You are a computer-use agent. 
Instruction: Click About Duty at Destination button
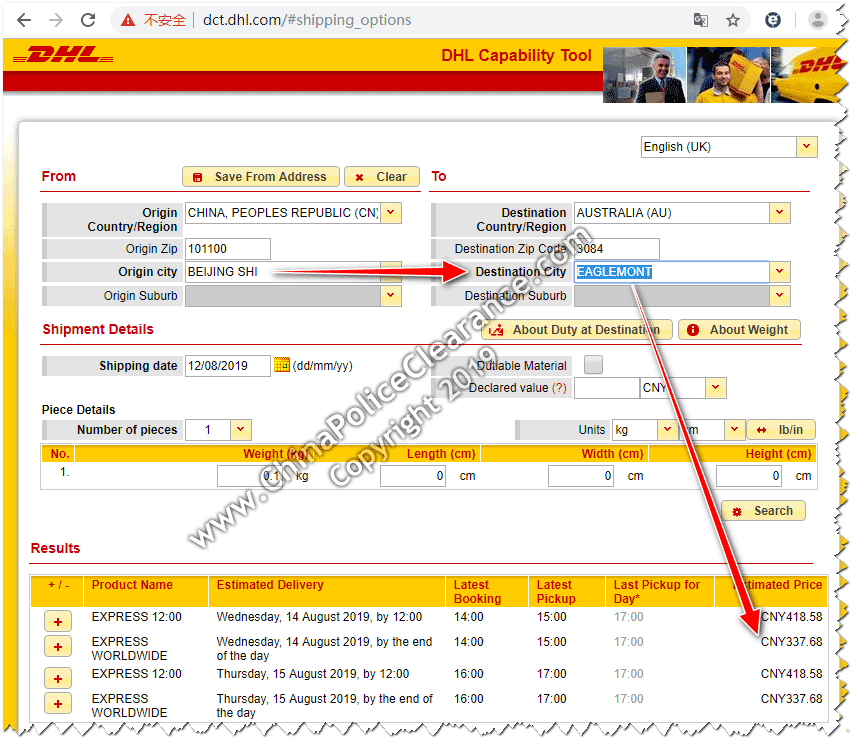pos(577,330)
